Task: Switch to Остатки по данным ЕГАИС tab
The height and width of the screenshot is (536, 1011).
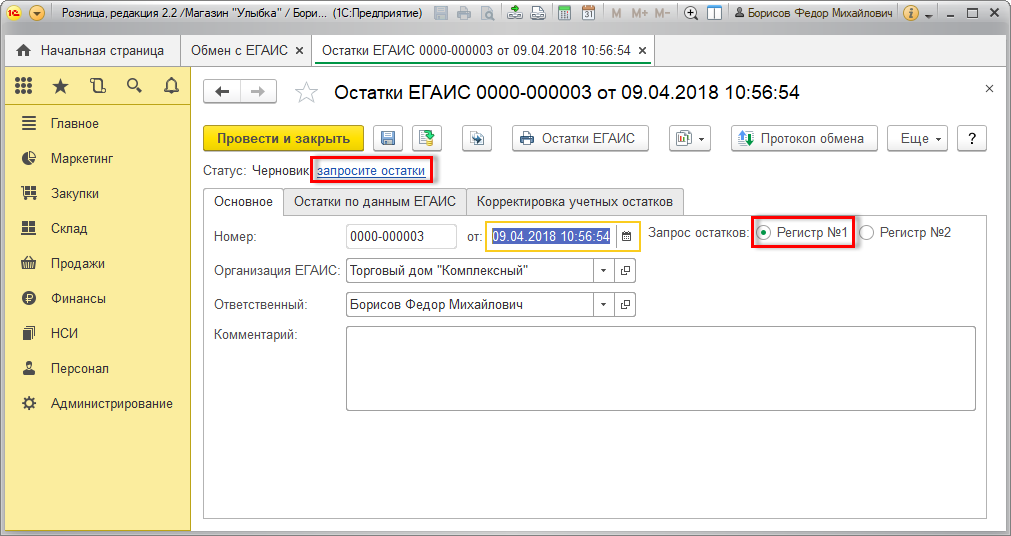Action: (x=375, y=201)
